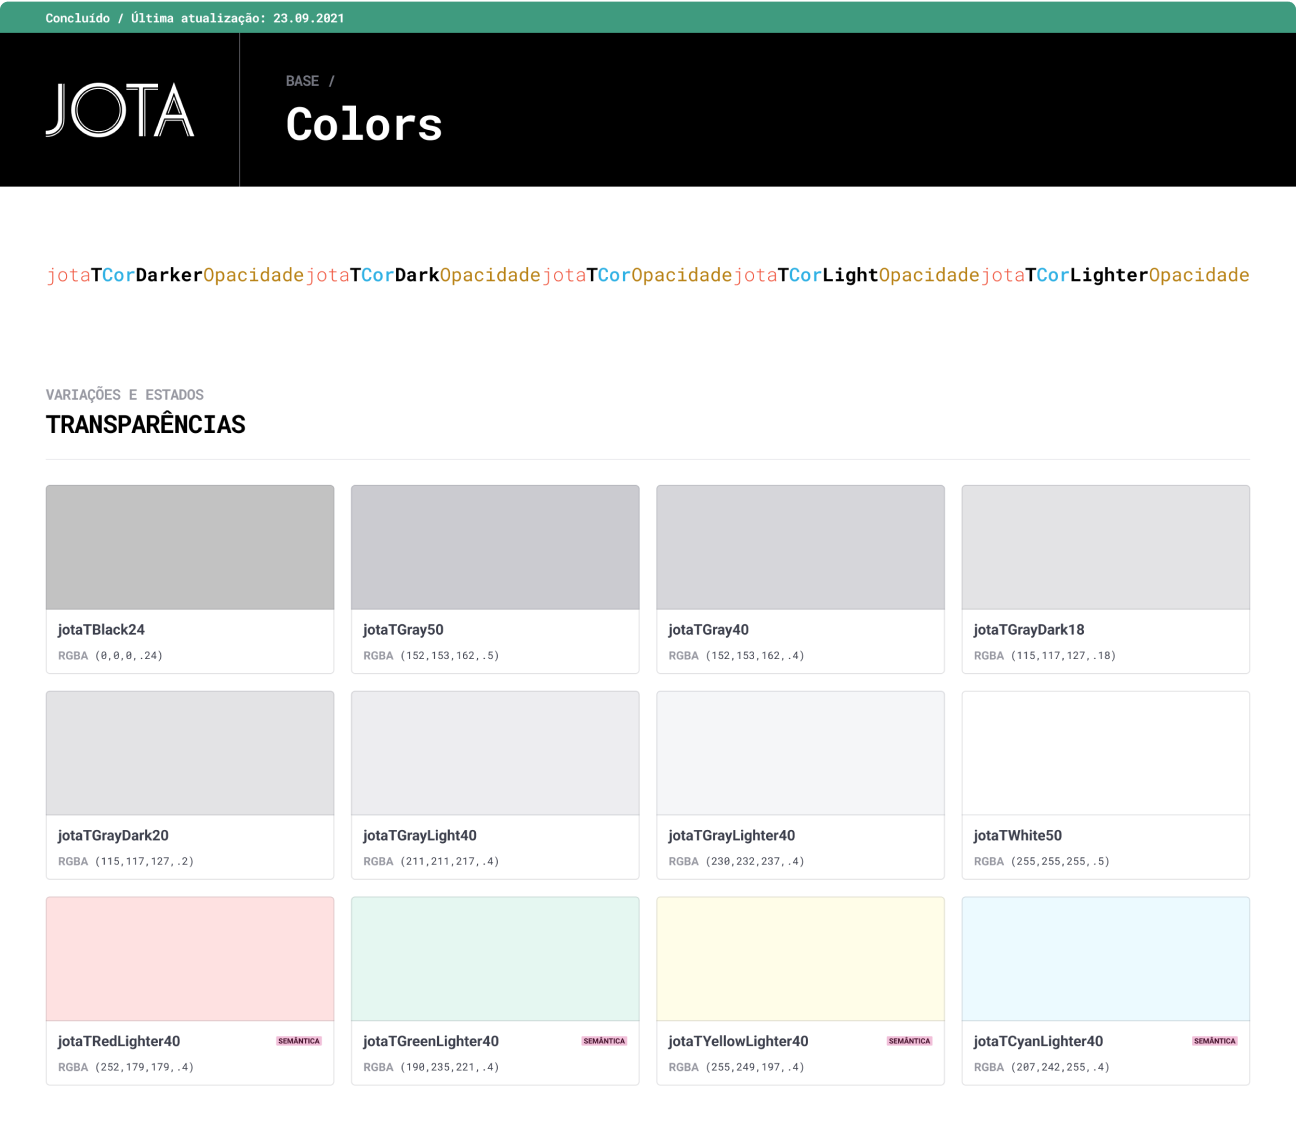Click the jotaTGrayDark20 name label

point(113,836)
